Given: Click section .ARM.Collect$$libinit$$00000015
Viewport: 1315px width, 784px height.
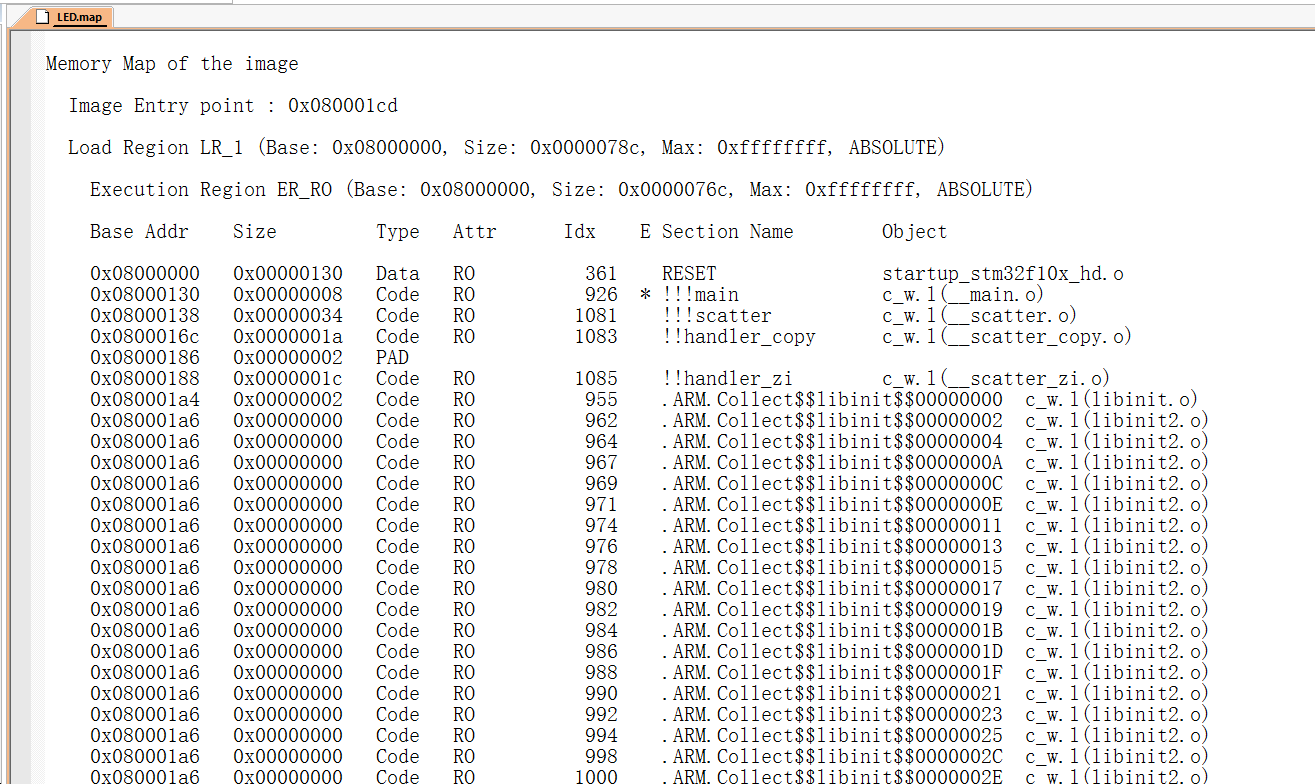Looking at the screenshot, I should tap(832, 568).
